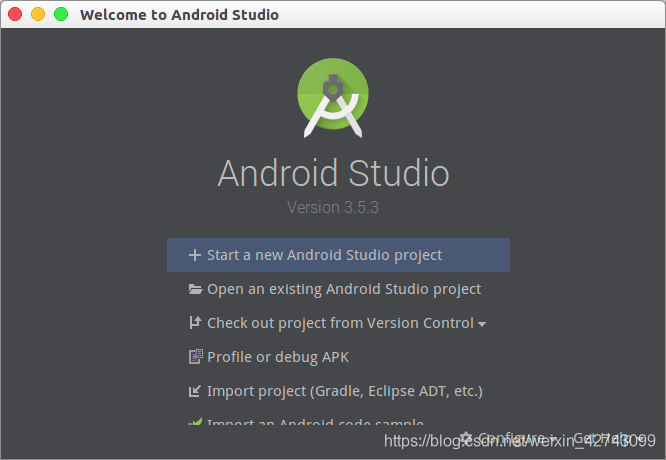The height and width of the screenshot is (460, 666).
Task: Click the Android Studio title text
Action: coord(333,173)
